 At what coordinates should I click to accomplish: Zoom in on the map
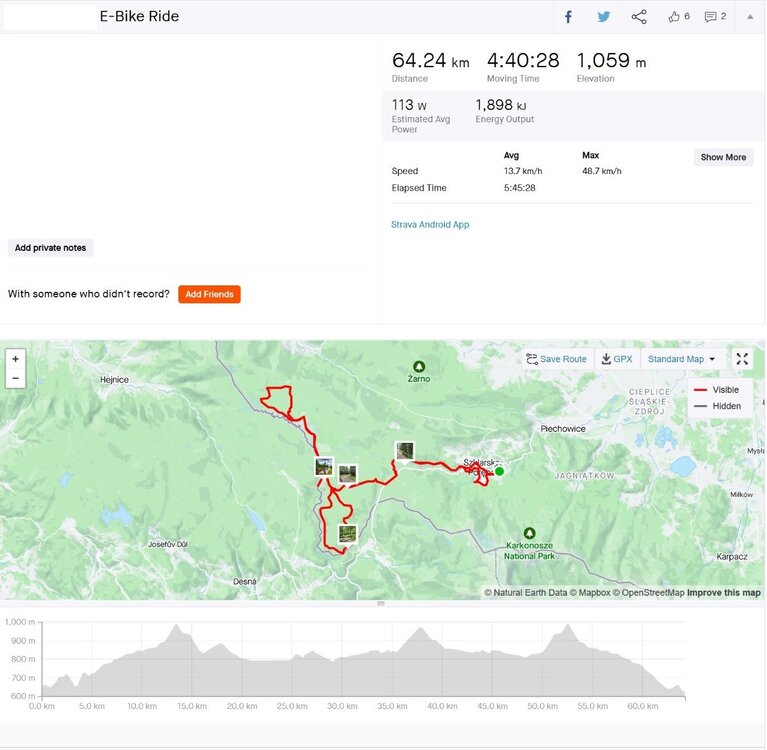15,359
